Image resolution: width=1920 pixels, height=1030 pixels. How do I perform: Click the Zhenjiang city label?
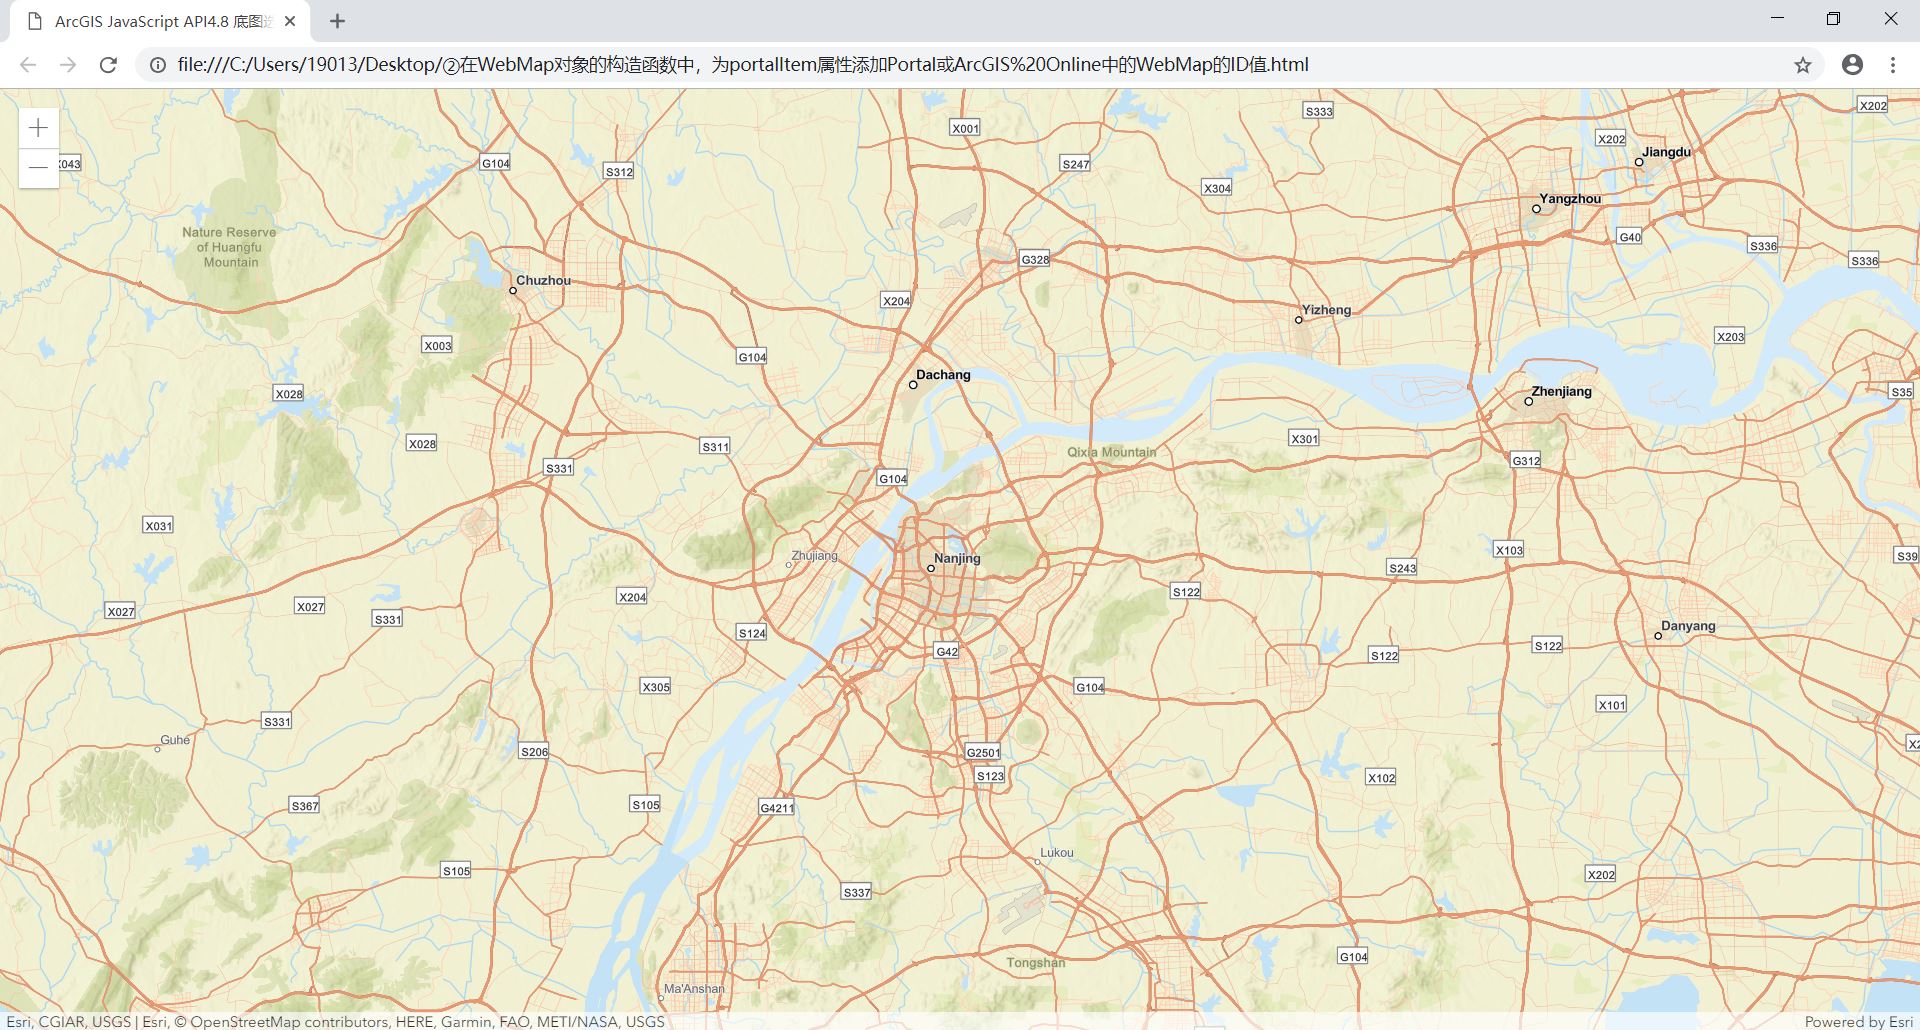coord(1561,391)
